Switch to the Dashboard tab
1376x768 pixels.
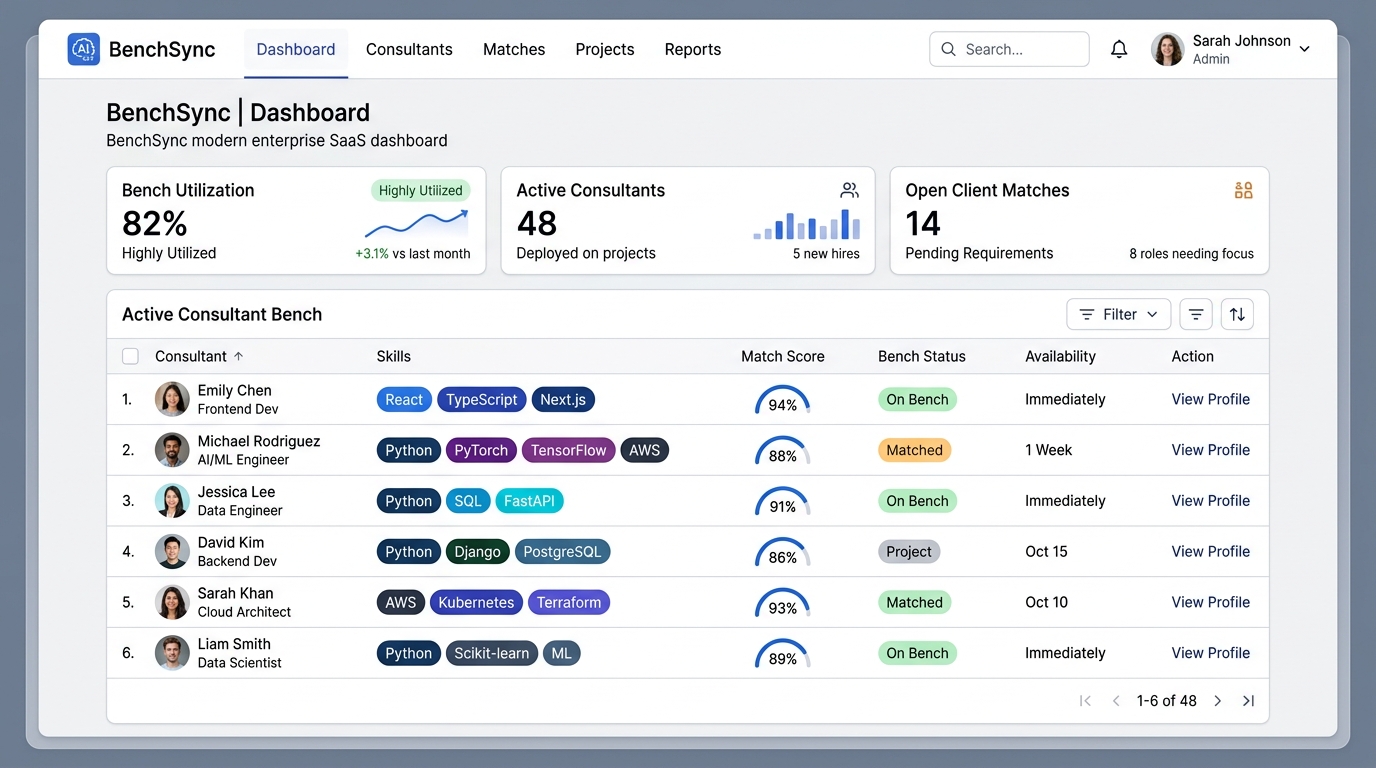coord(296,49)
